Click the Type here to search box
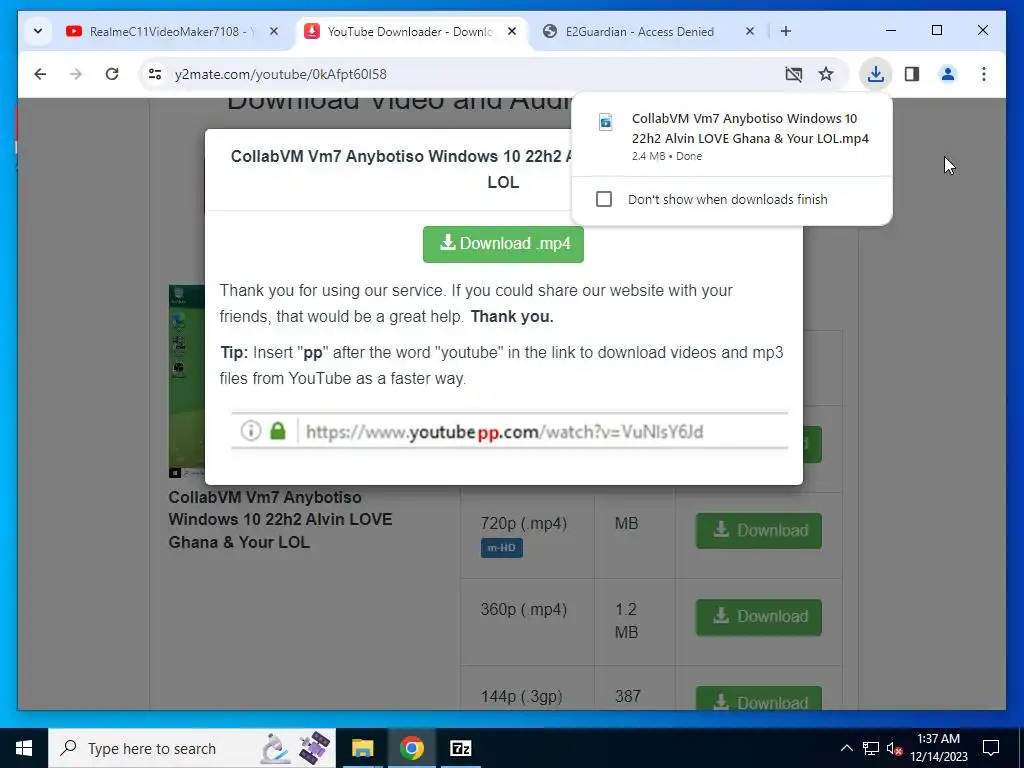Screen dimensions: 1024x768 [192, 748]
